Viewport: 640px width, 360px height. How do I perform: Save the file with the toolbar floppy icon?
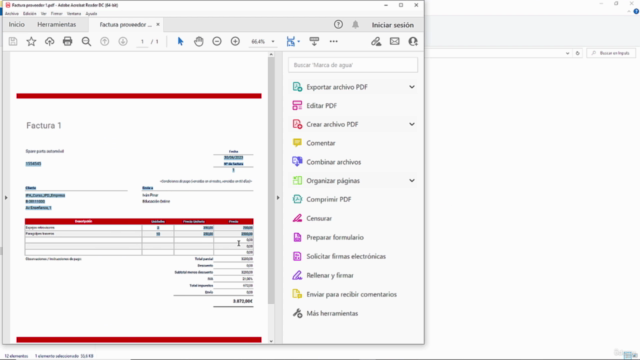point(13,41)
